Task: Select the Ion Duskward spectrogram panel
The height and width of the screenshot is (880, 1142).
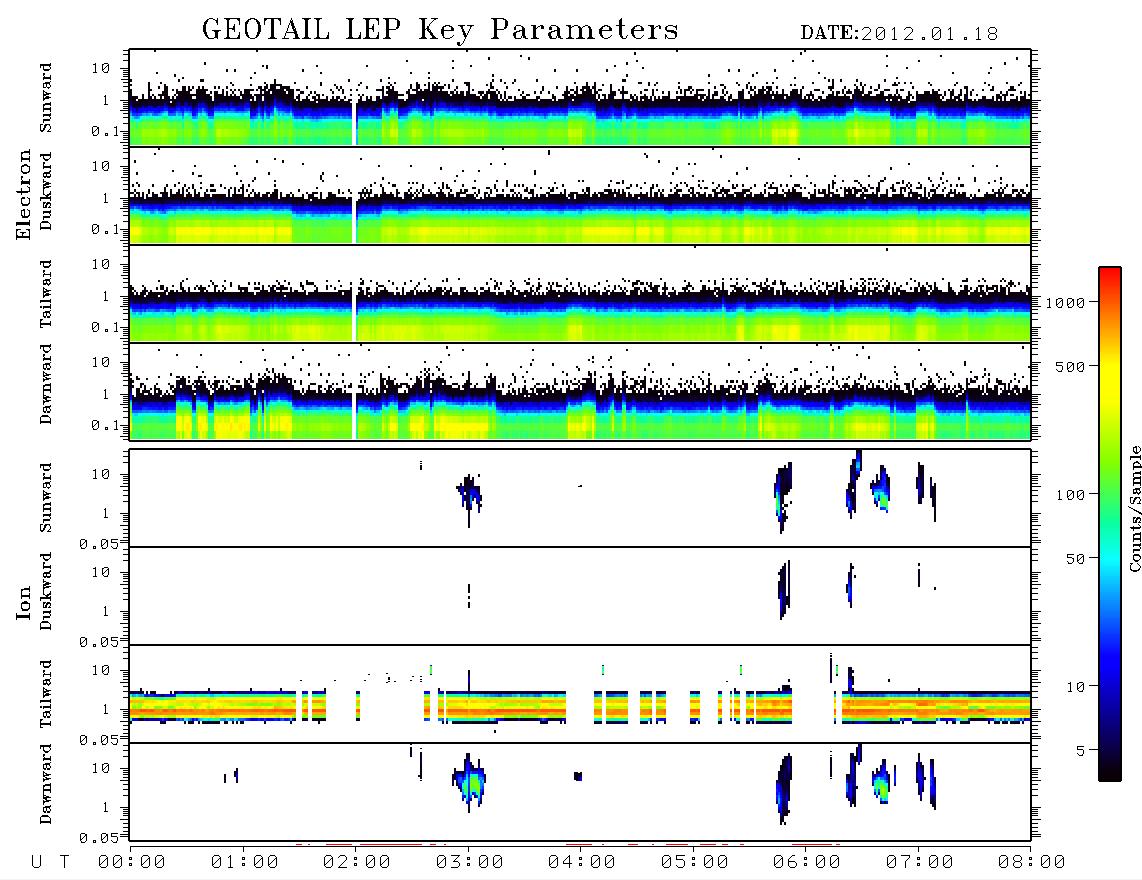Action: 580,596
